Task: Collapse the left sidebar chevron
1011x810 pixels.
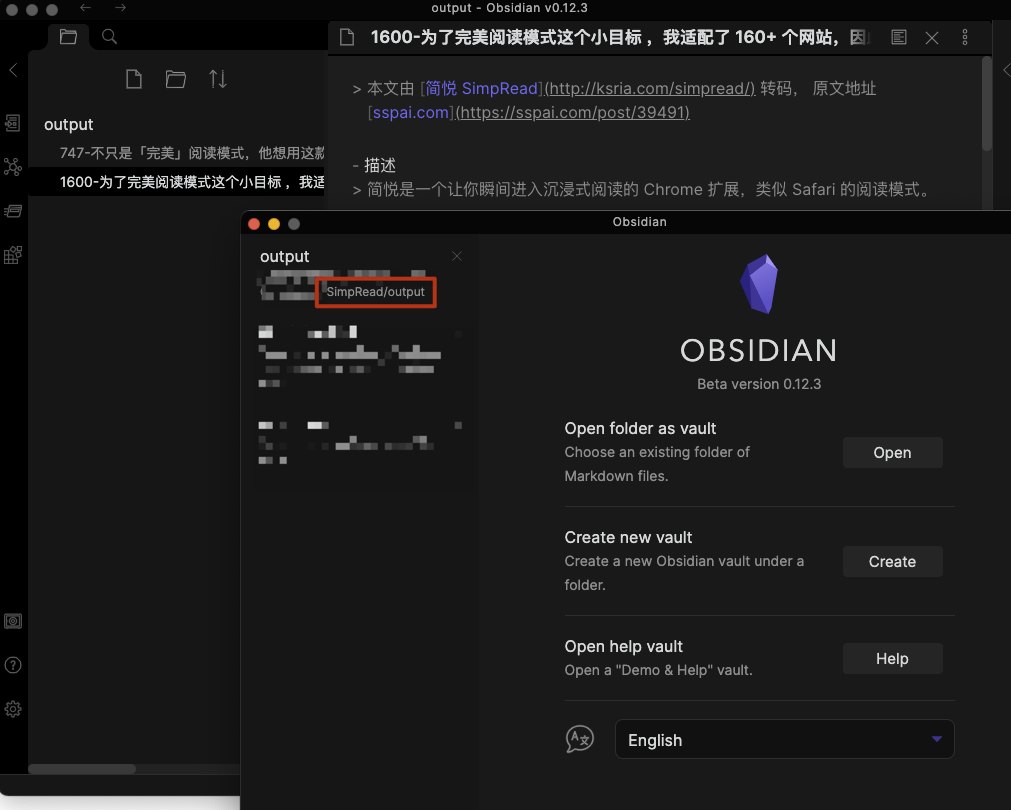Action: click(13, 70)
